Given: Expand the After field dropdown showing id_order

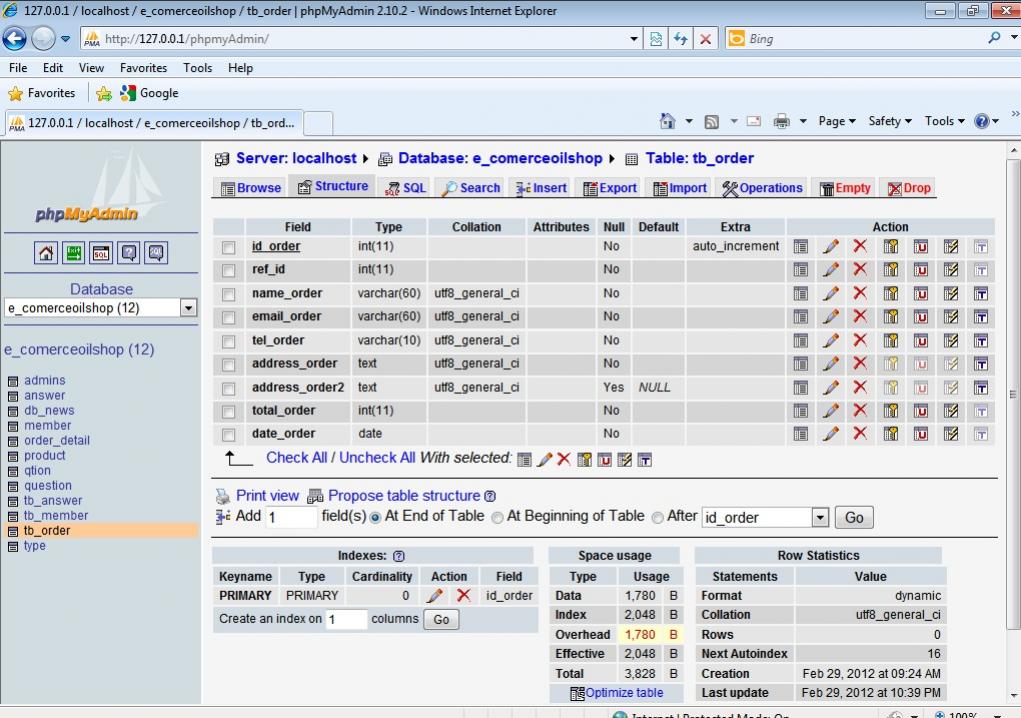Looking at the screenshot, I should [820, 518].
